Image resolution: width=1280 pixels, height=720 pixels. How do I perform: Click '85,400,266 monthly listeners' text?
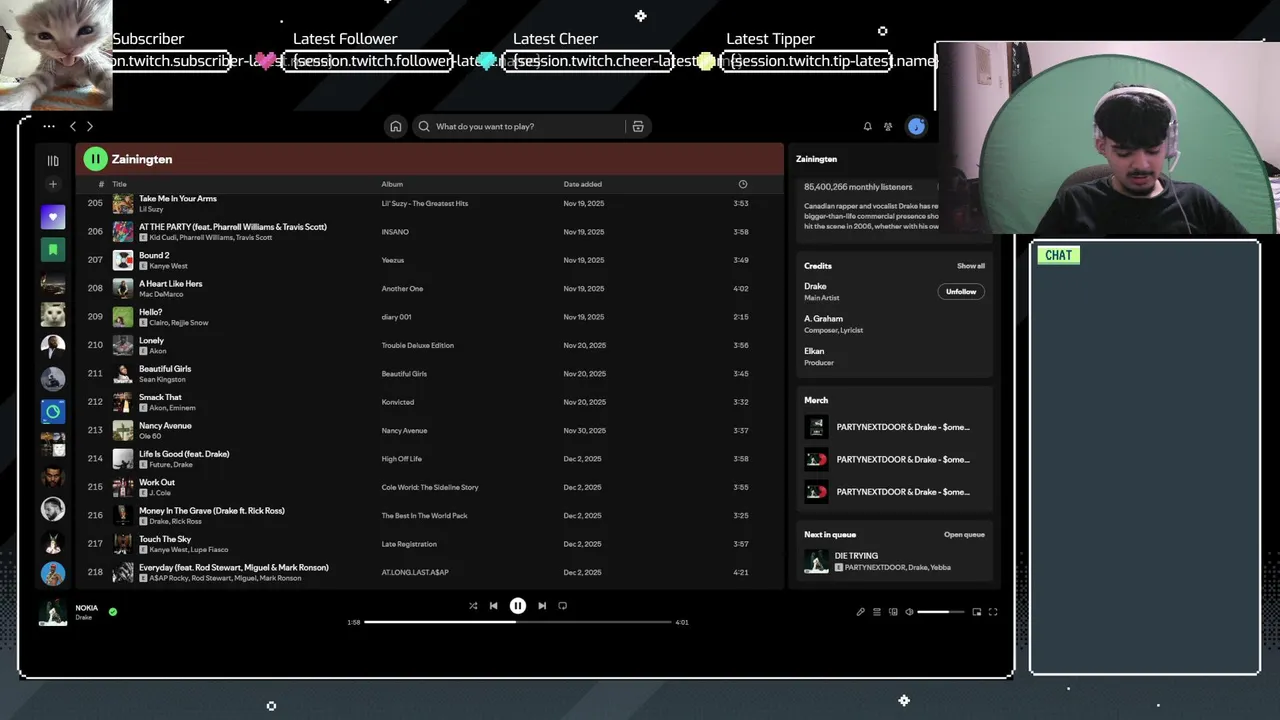[858, 187]
